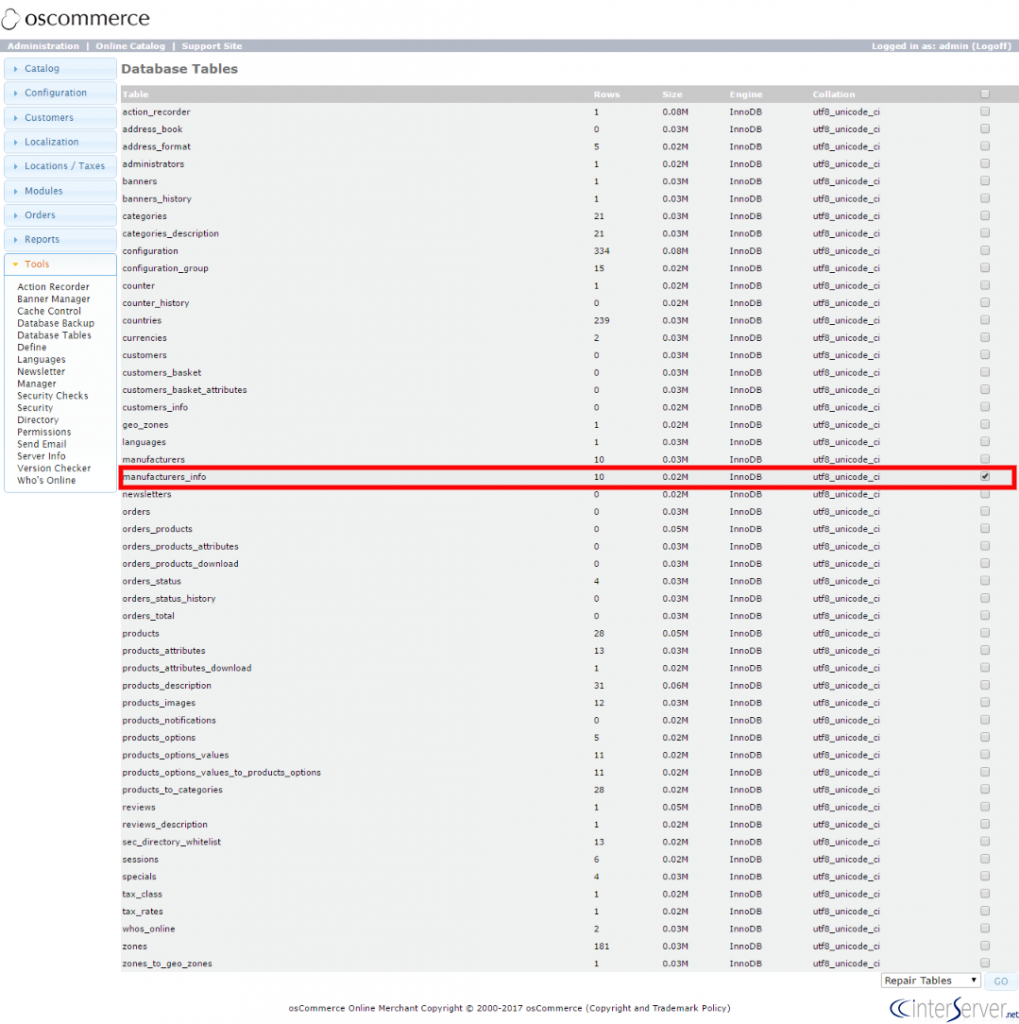Open the Online Catalog header link
Screen dimensions: 1019x1024
pyautogui.click(x=130, y=46)
